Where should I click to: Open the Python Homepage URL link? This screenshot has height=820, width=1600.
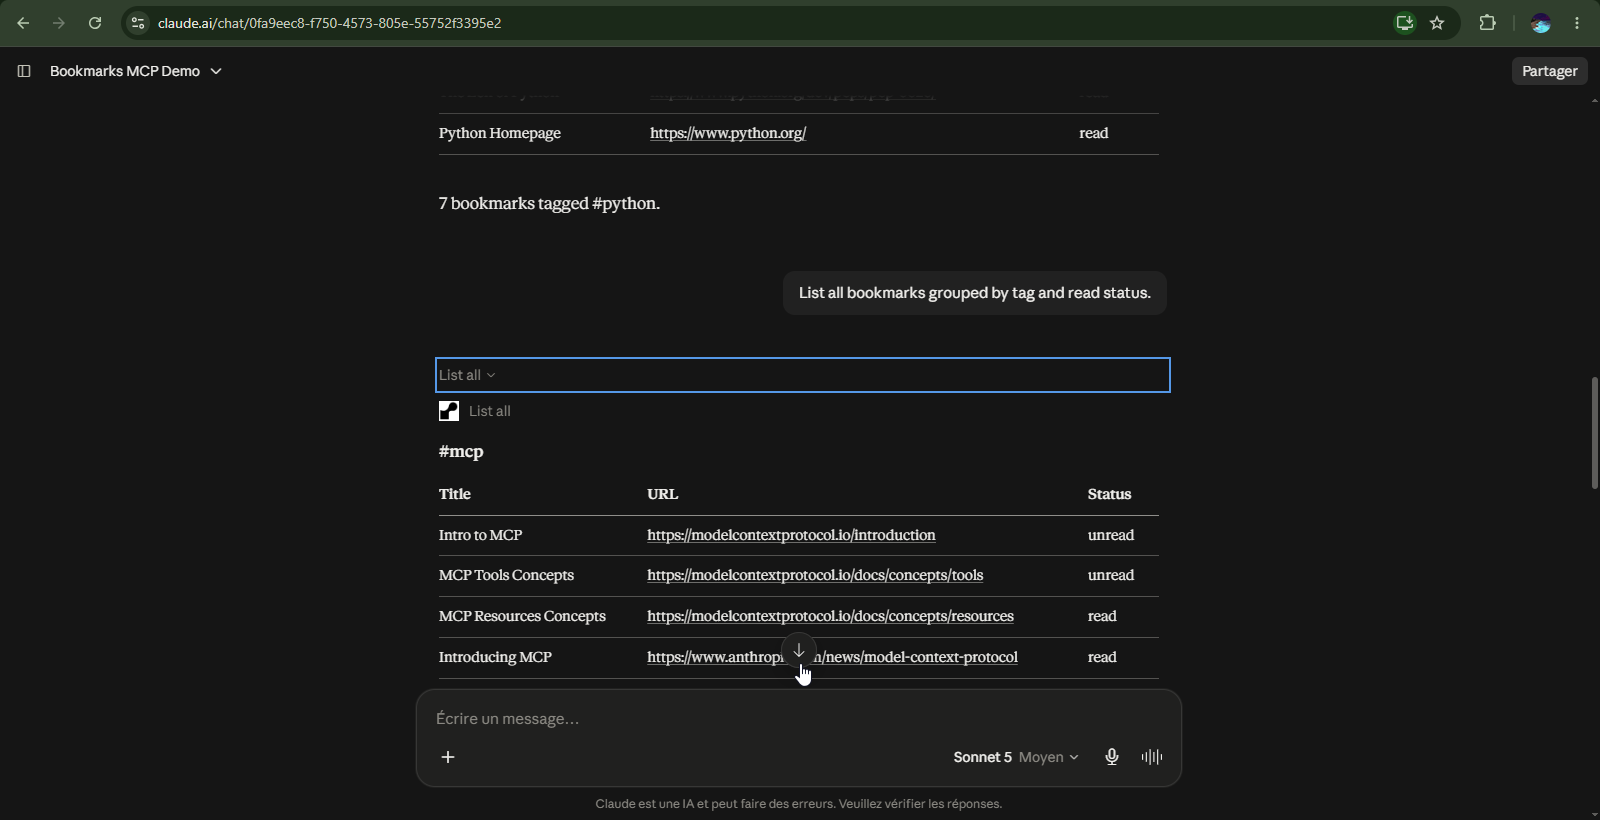(728, 133)
